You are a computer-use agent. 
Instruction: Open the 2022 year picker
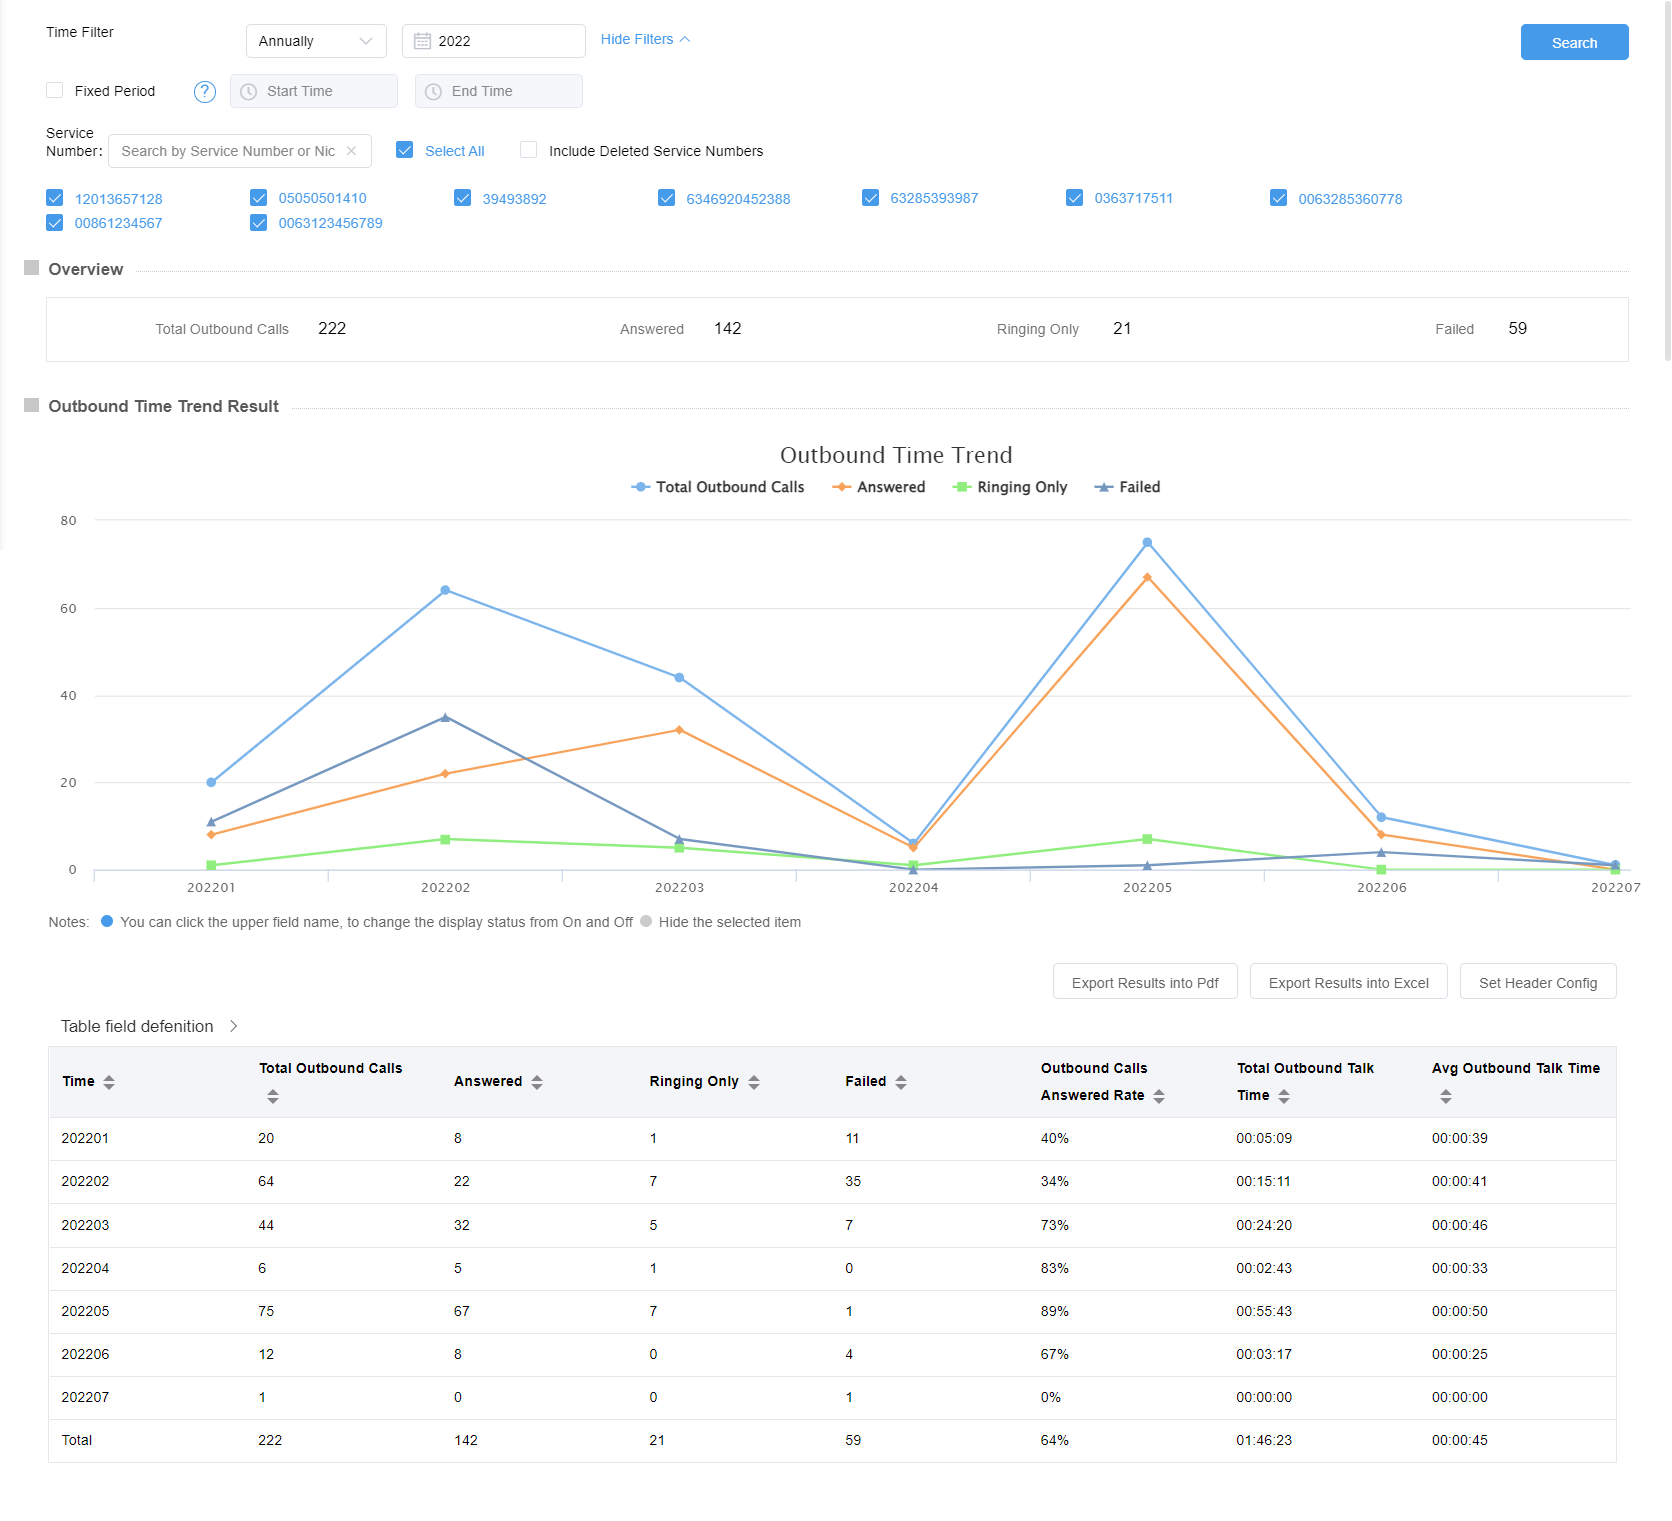tap(493, 41)
